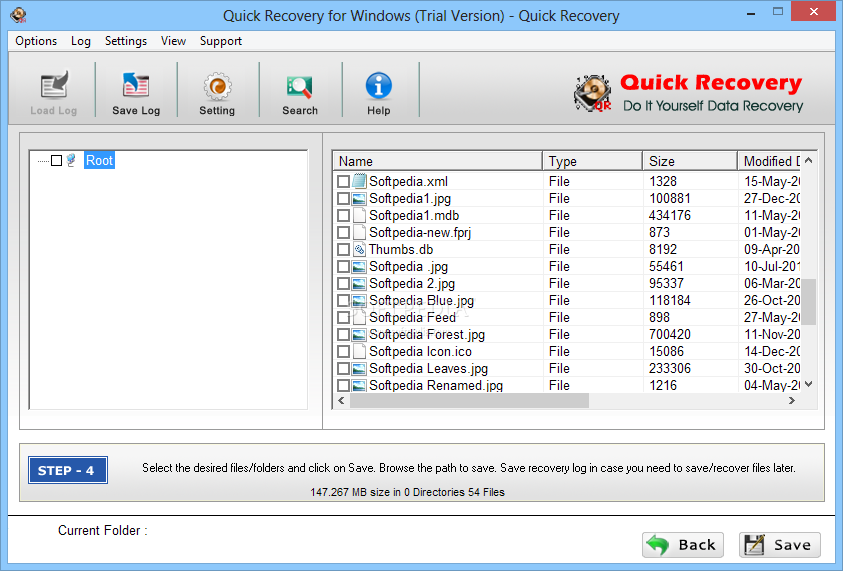Image resolution: width=843 pixels, height=571 pixels.
Task: Tick the Softpedia-new.fprj checkbox
Action: coord(344,233)
